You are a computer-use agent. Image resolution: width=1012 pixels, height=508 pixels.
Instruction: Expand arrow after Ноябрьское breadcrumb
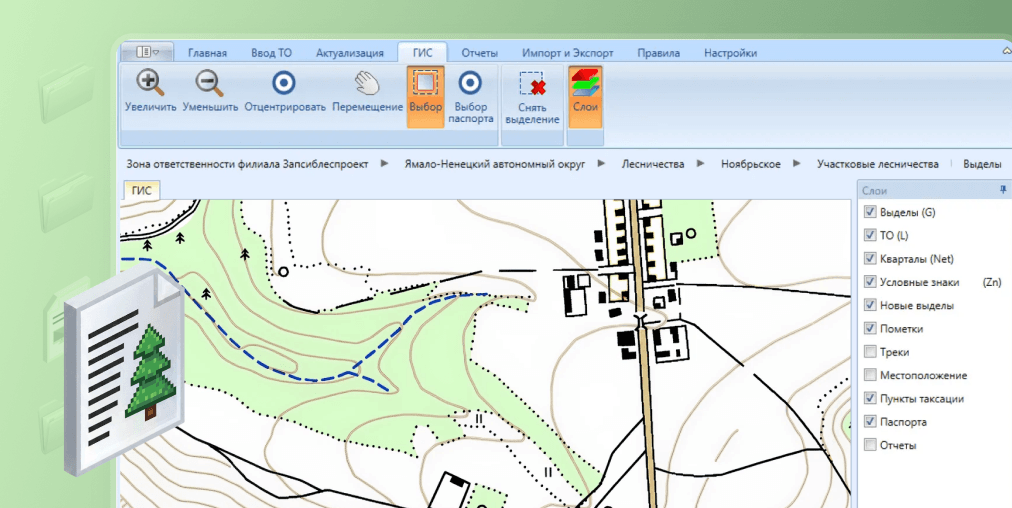click(798, 163)
